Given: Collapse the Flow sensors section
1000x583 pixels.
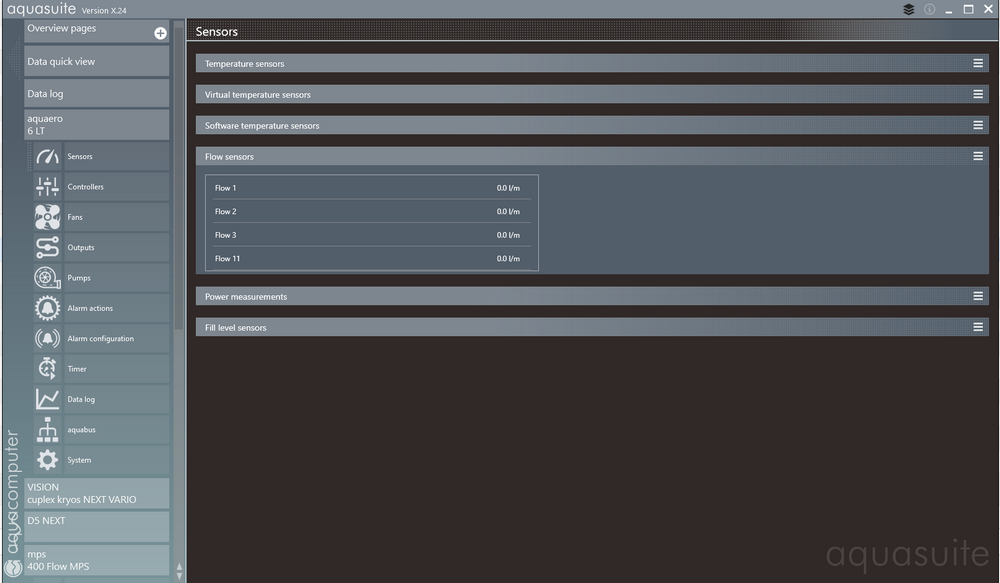Looking at the screenshot, I should point(592,156).
